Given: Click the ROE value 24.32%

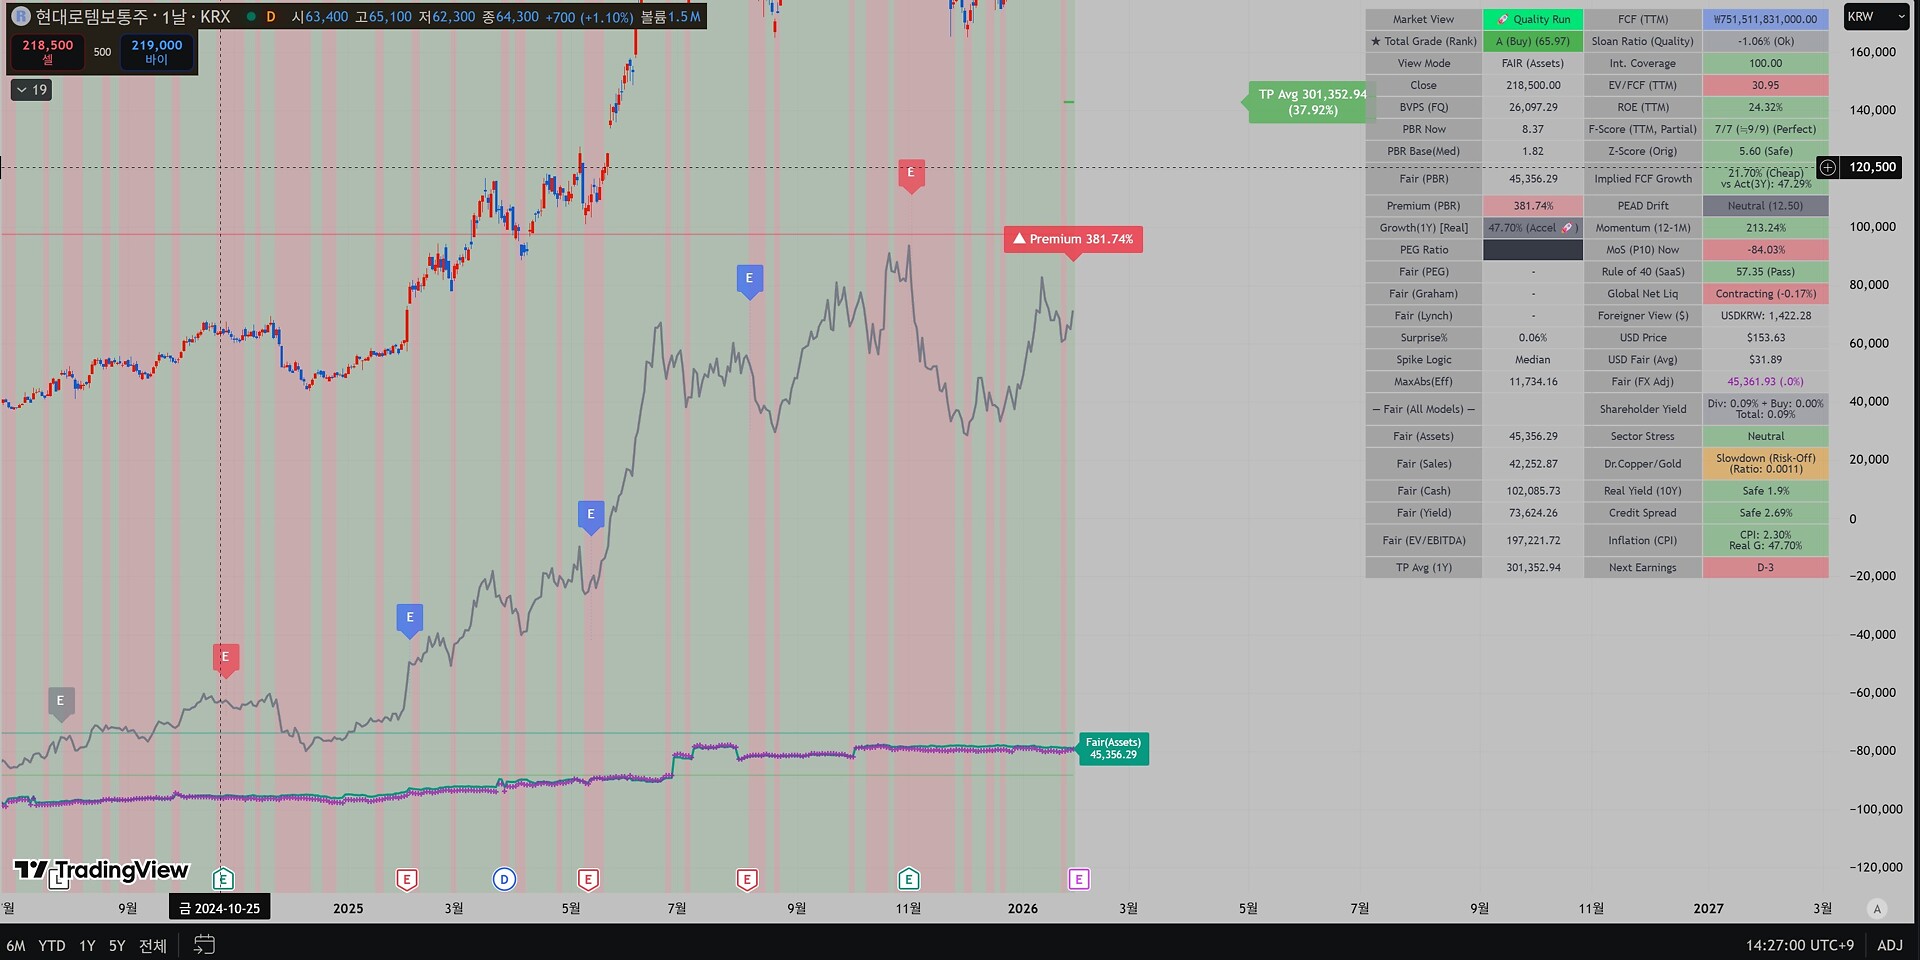Looking at the screenshot, I should tap(1766, 107).
